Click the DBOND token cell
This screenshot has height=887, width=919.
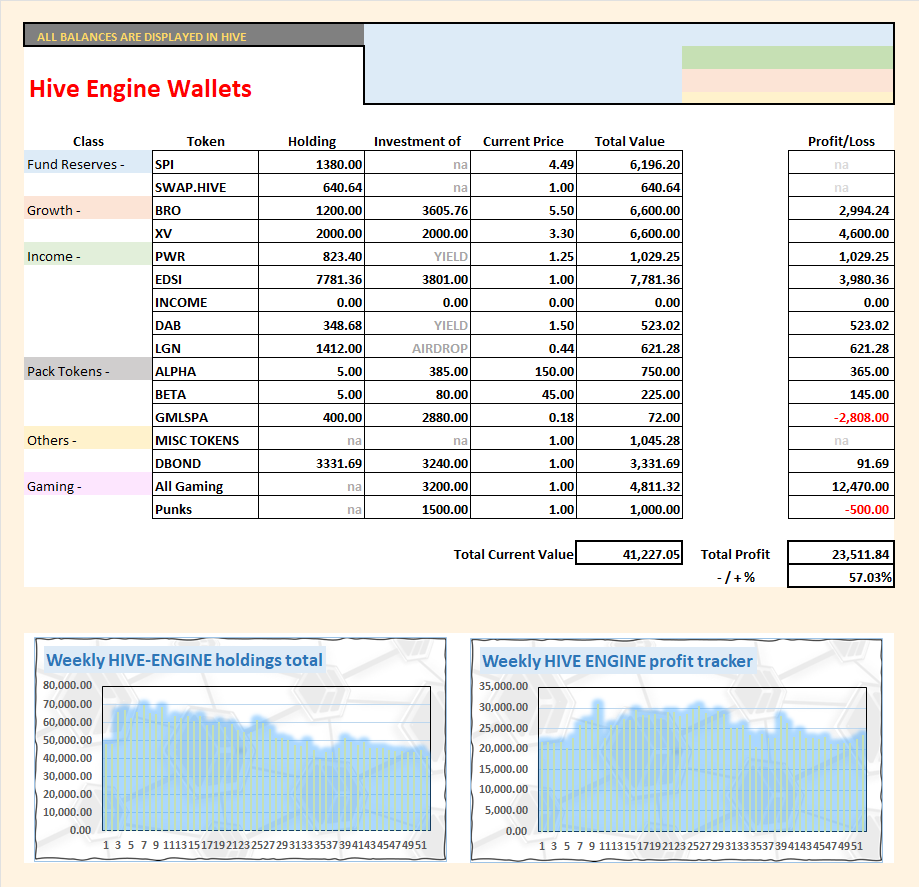(205, 461)
